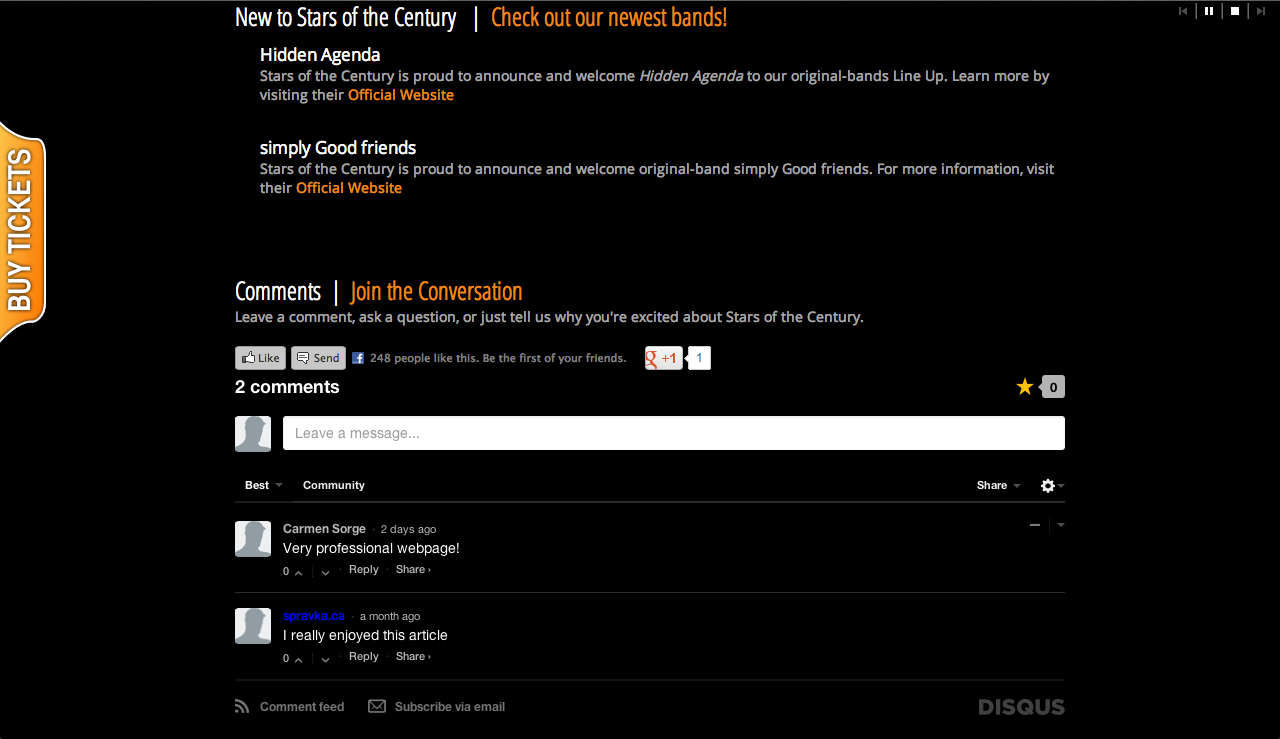Collapse Carmen Sorge's comment
The height and width of the screenshot is (739, 1280).
coord(1035,525)
